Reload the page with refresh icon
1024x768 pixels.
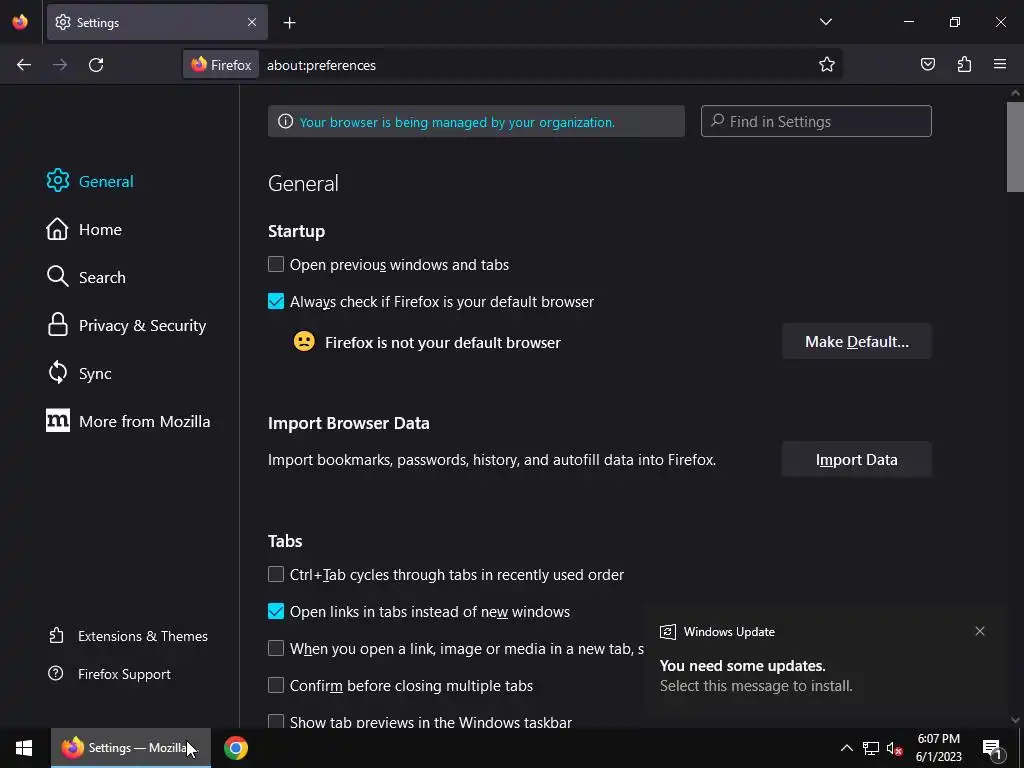pos(96,65)
